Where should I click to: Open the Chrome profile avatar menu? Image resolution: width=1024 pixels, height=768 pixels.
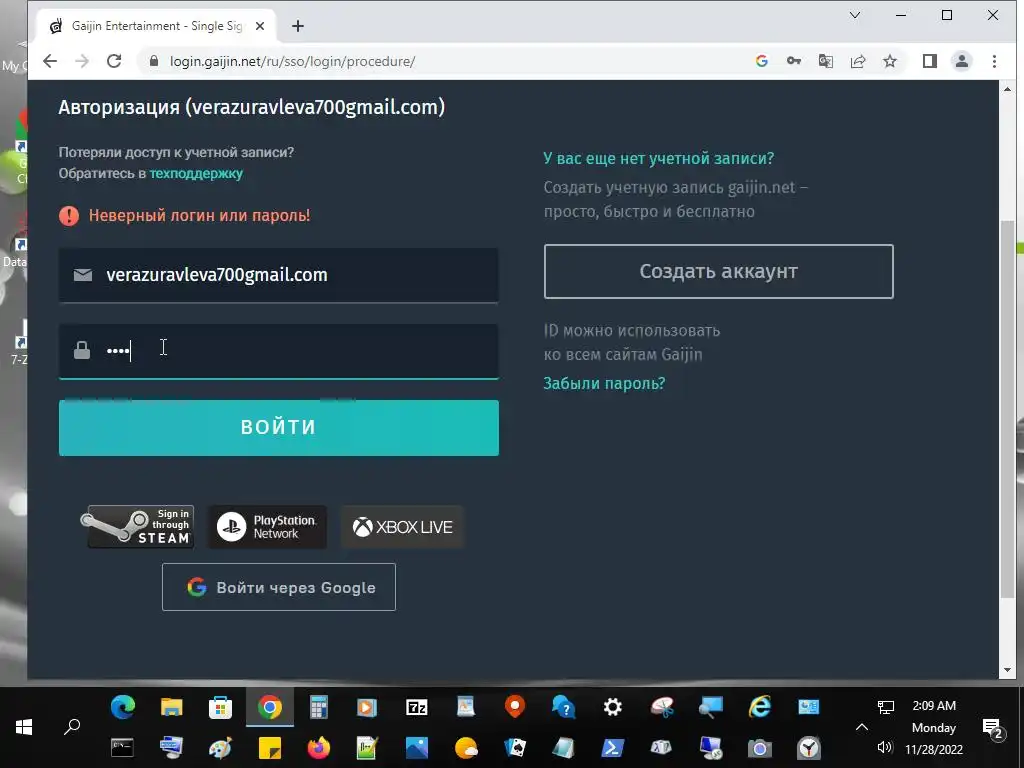961,61
